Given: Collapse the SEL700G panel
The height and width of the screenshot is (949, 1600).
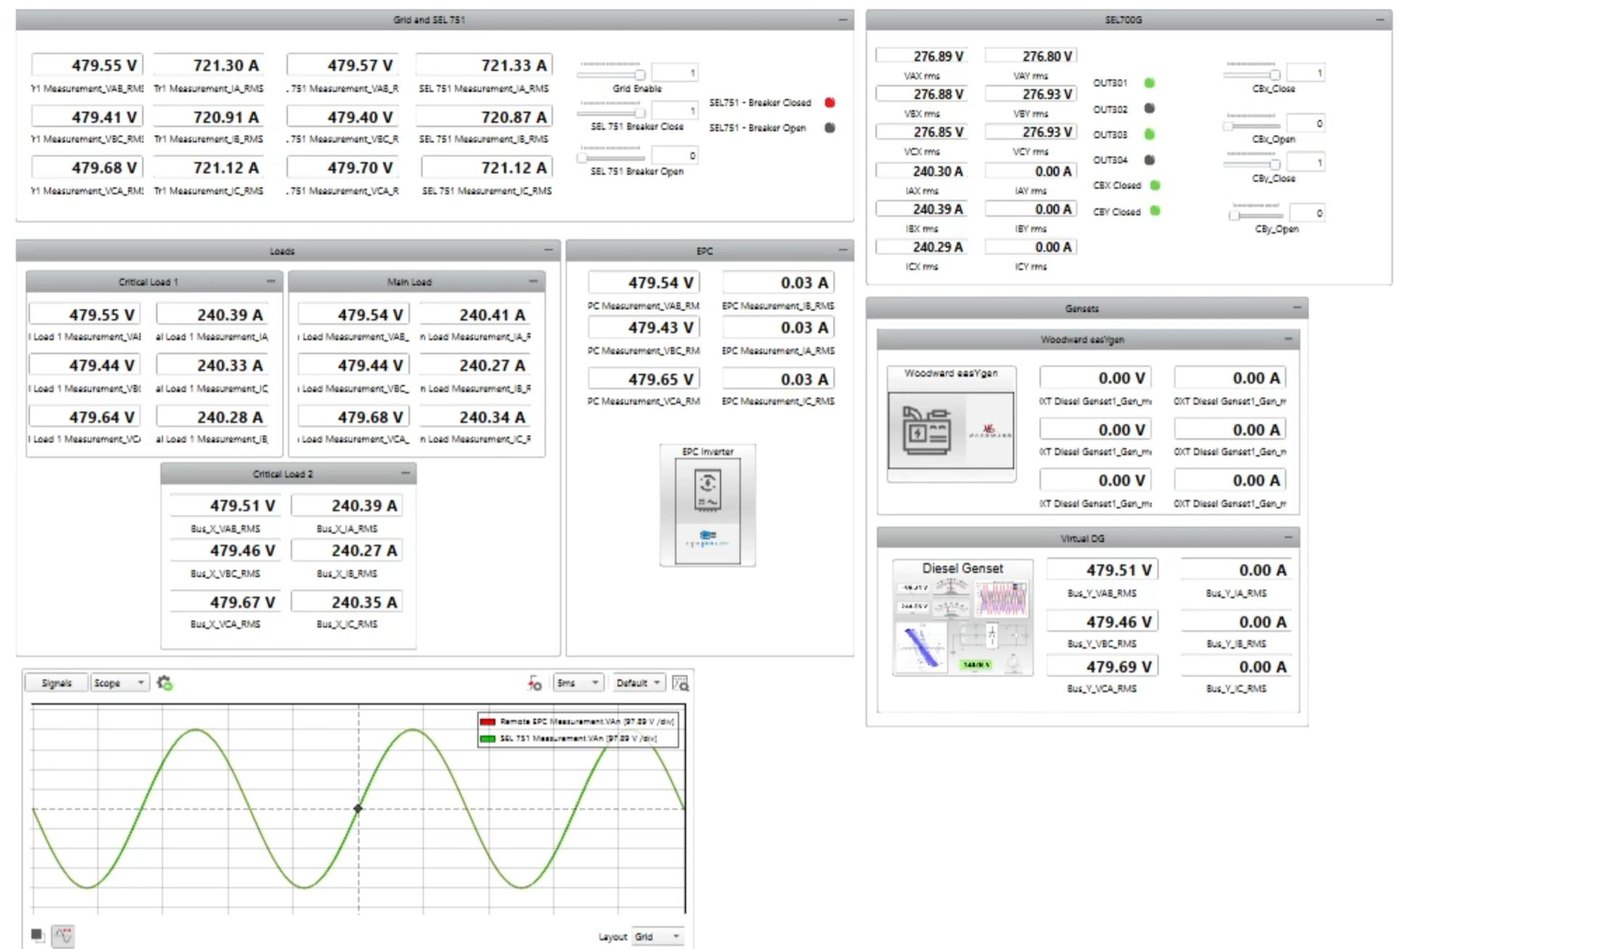Looking at the screenshot, I should 1381,20.
